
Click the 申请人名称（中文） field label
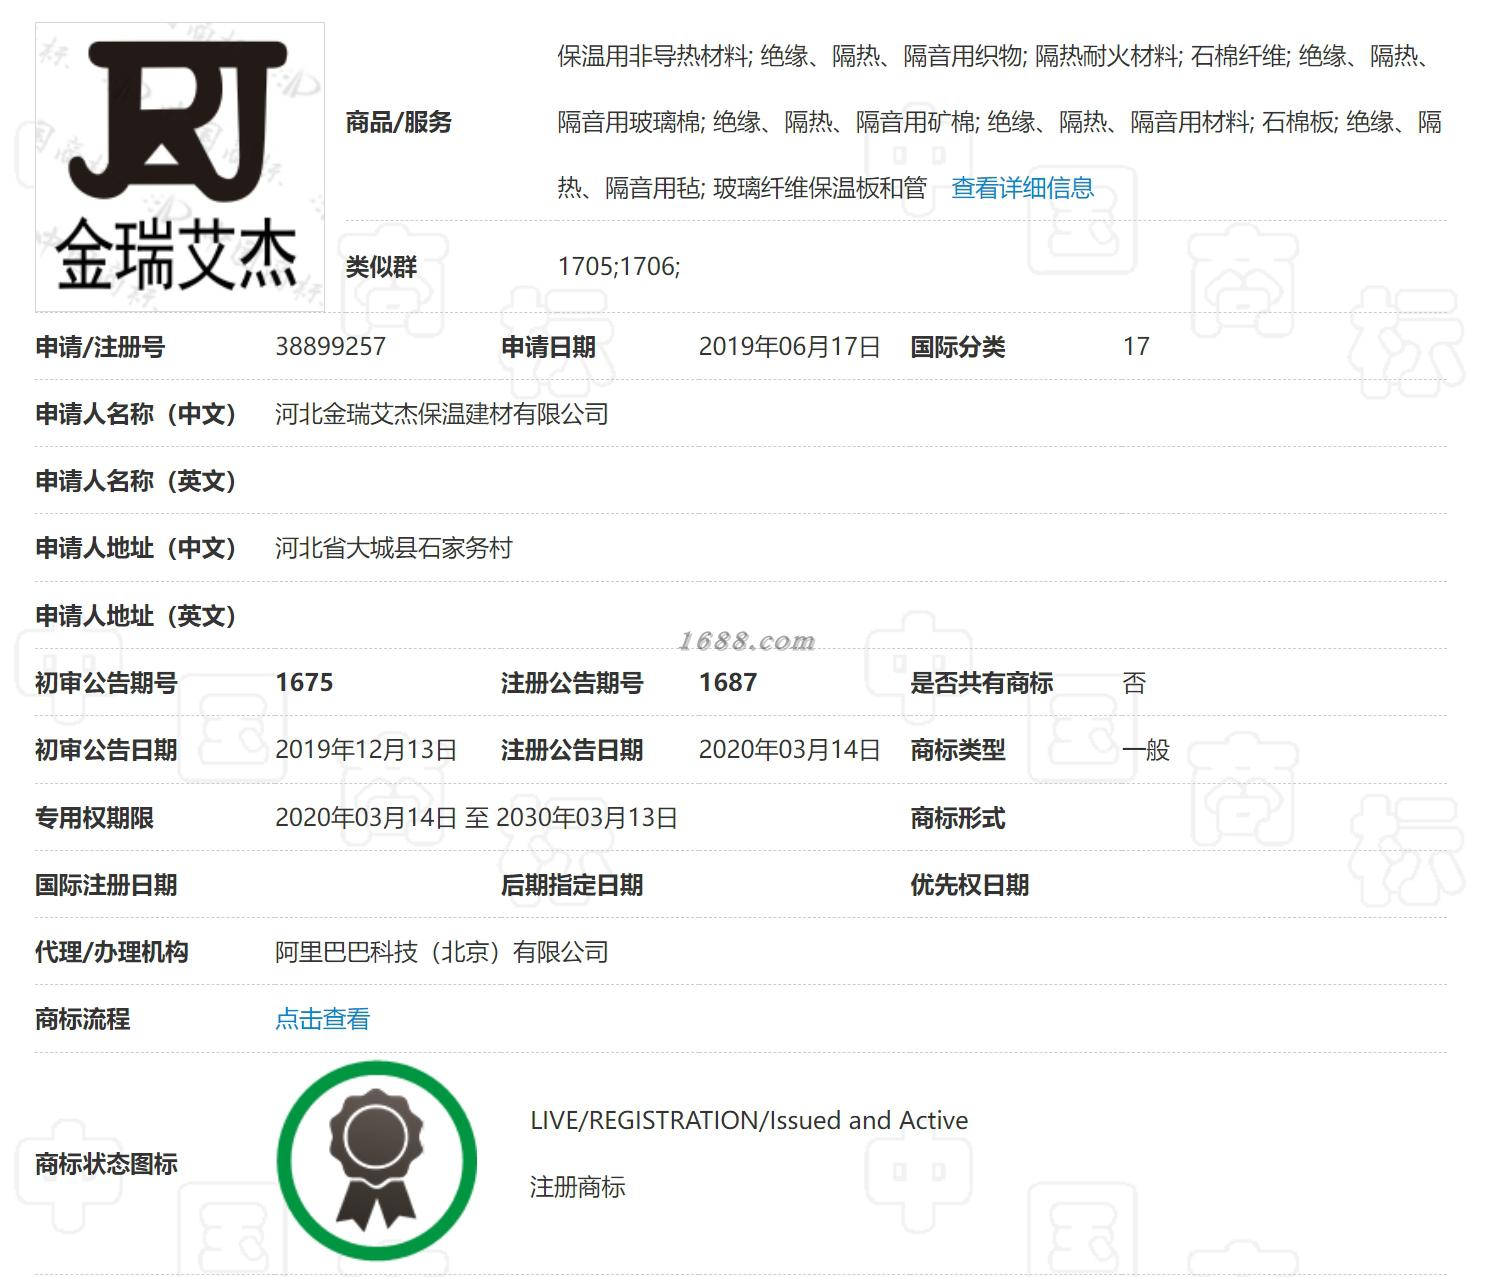(x=136, y=414)
